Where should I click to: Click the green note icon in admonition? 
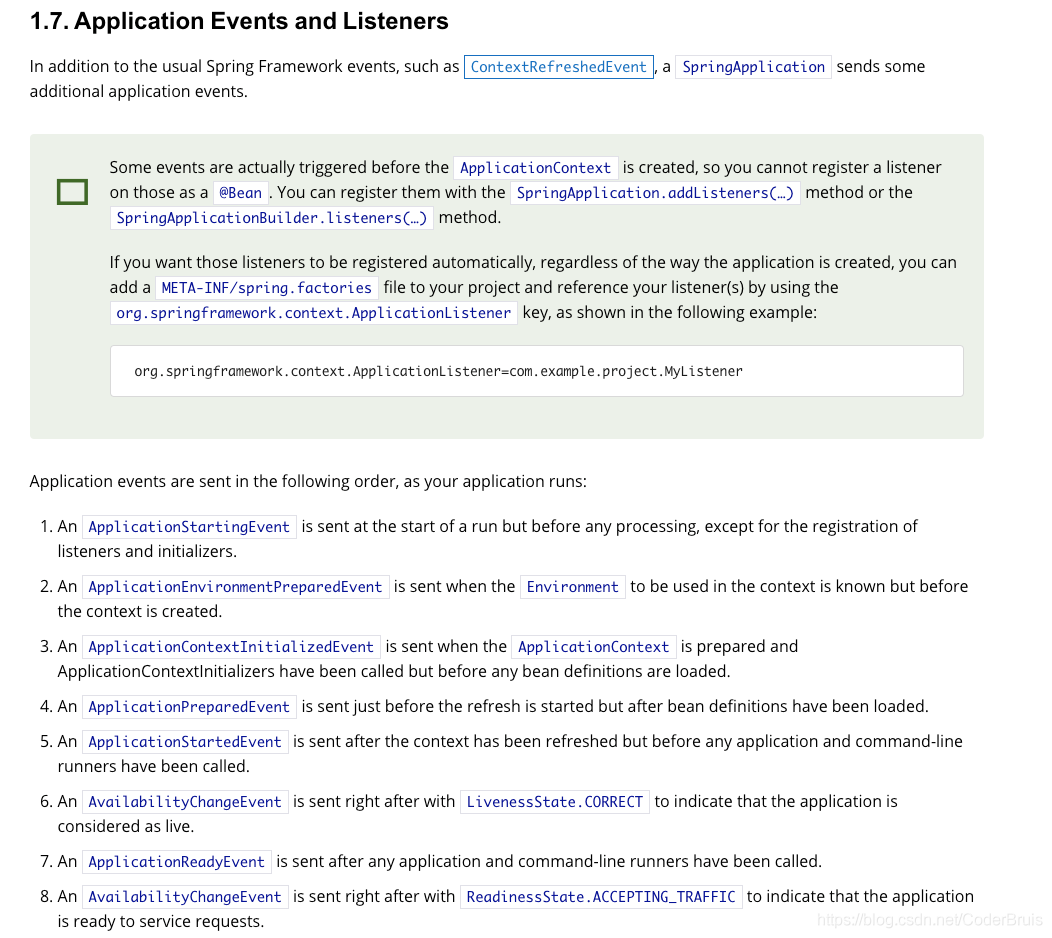pyautogui.click(x=72, y=192)
